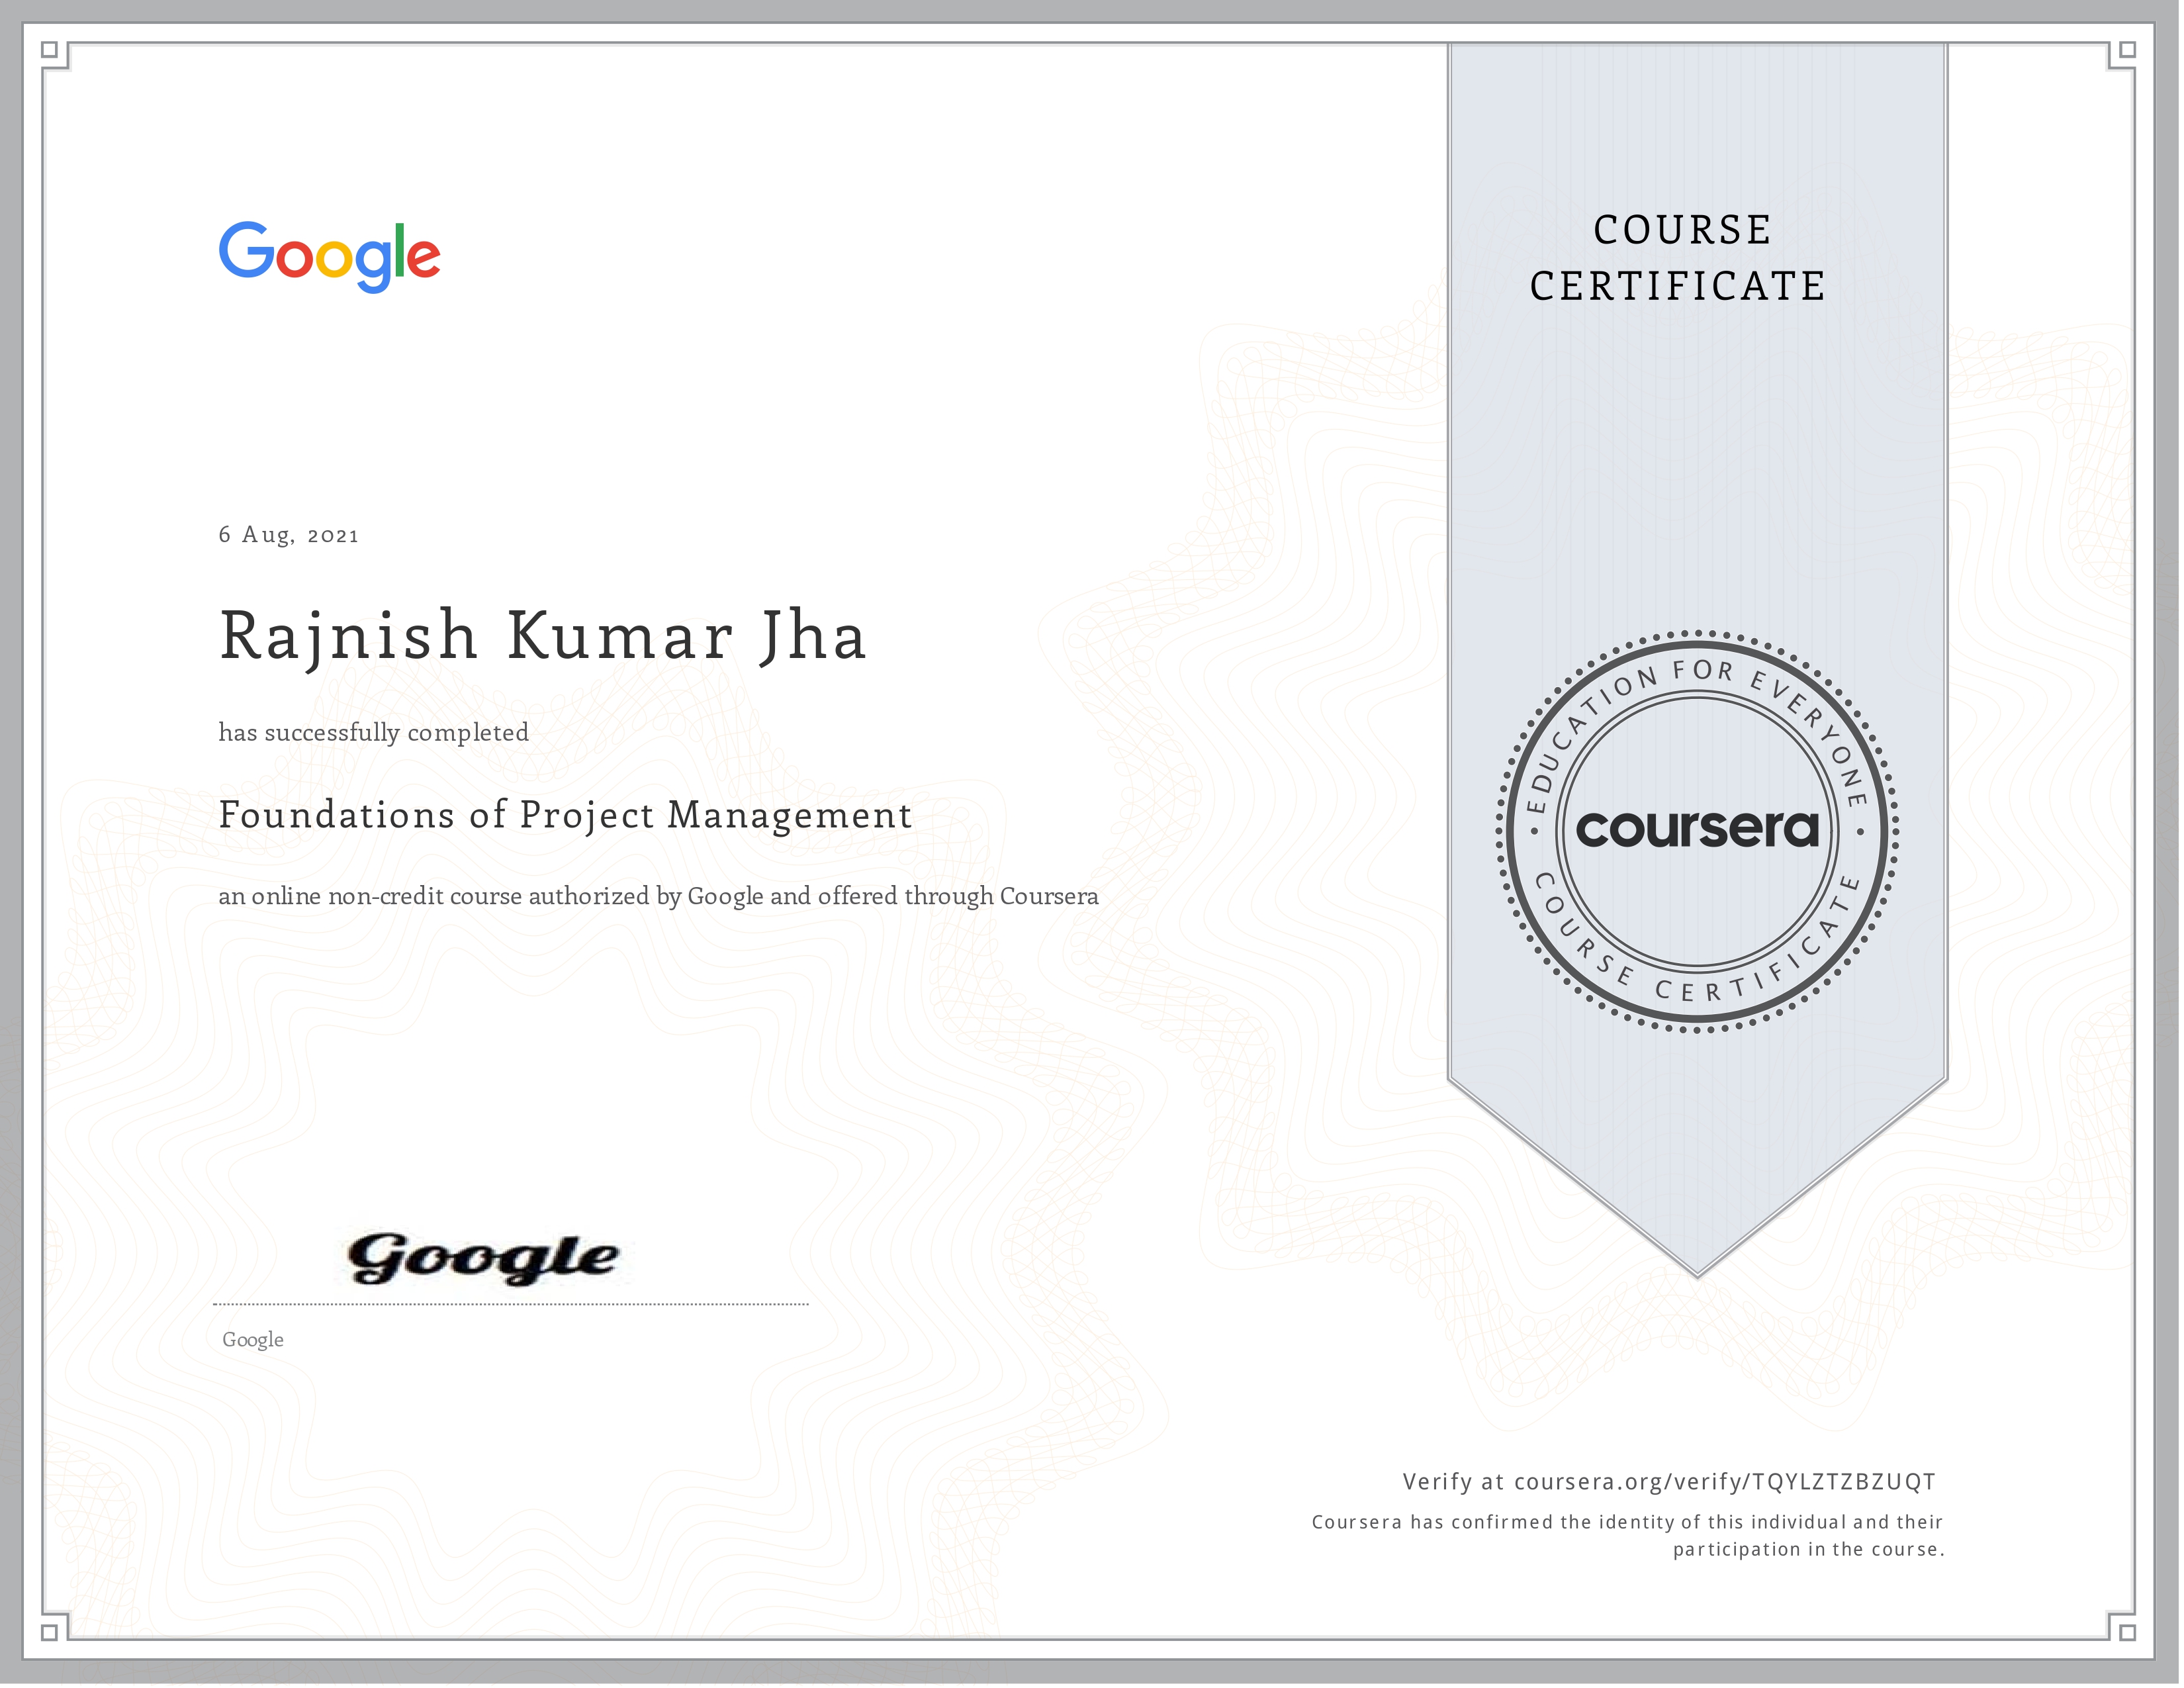Screen dimensions: 2184x1688
Task: Select the name Rajnish Kumar Jha
Action: [542, 636]
